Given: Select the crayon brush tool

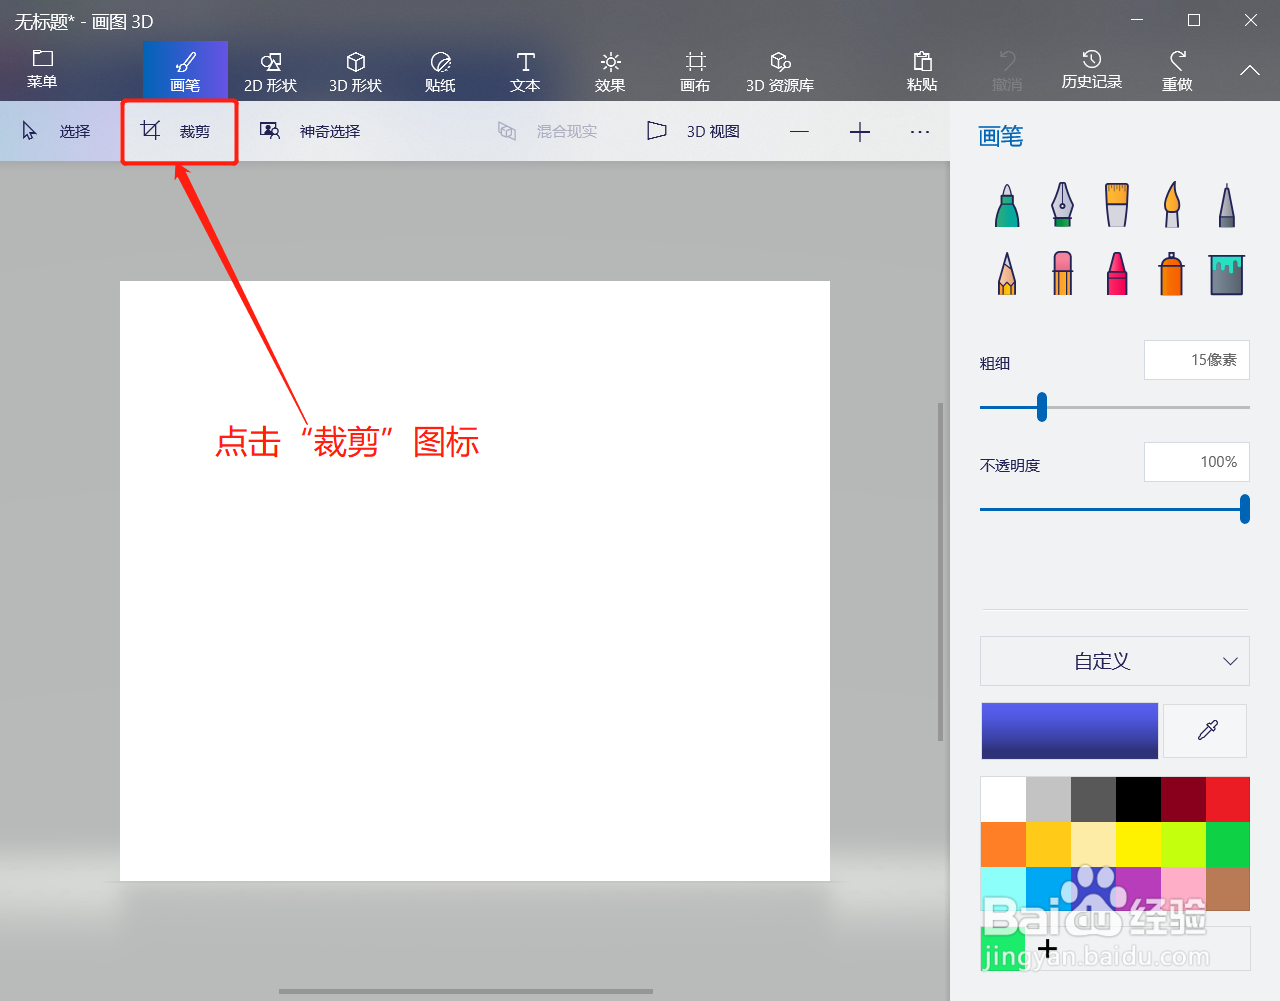Looking at the screenshot, I should (1116, 272).
